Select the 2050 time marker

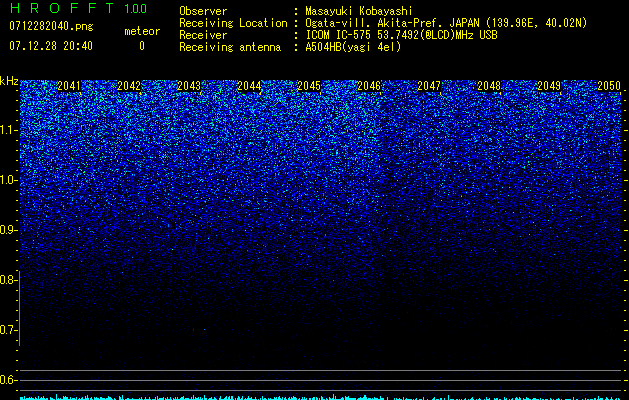[609, 86]
